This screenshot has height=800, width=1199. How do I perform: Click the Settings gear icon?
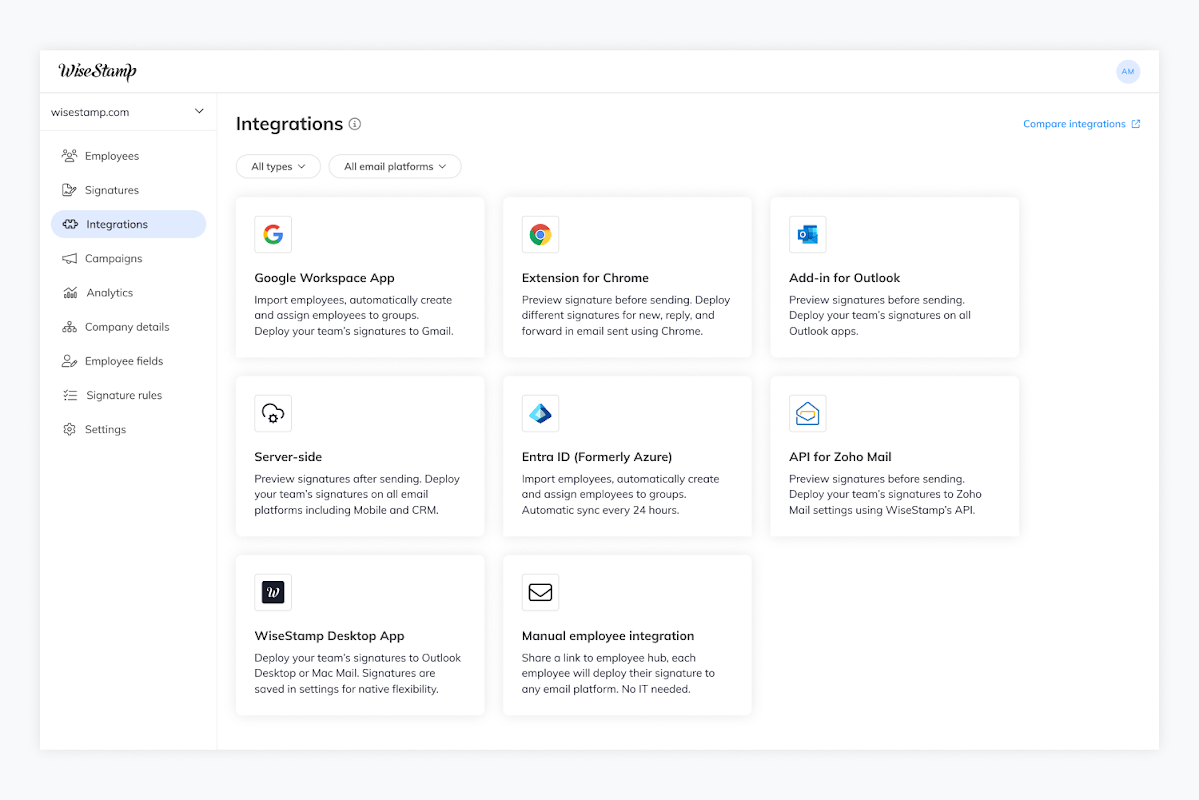[70, 429]
